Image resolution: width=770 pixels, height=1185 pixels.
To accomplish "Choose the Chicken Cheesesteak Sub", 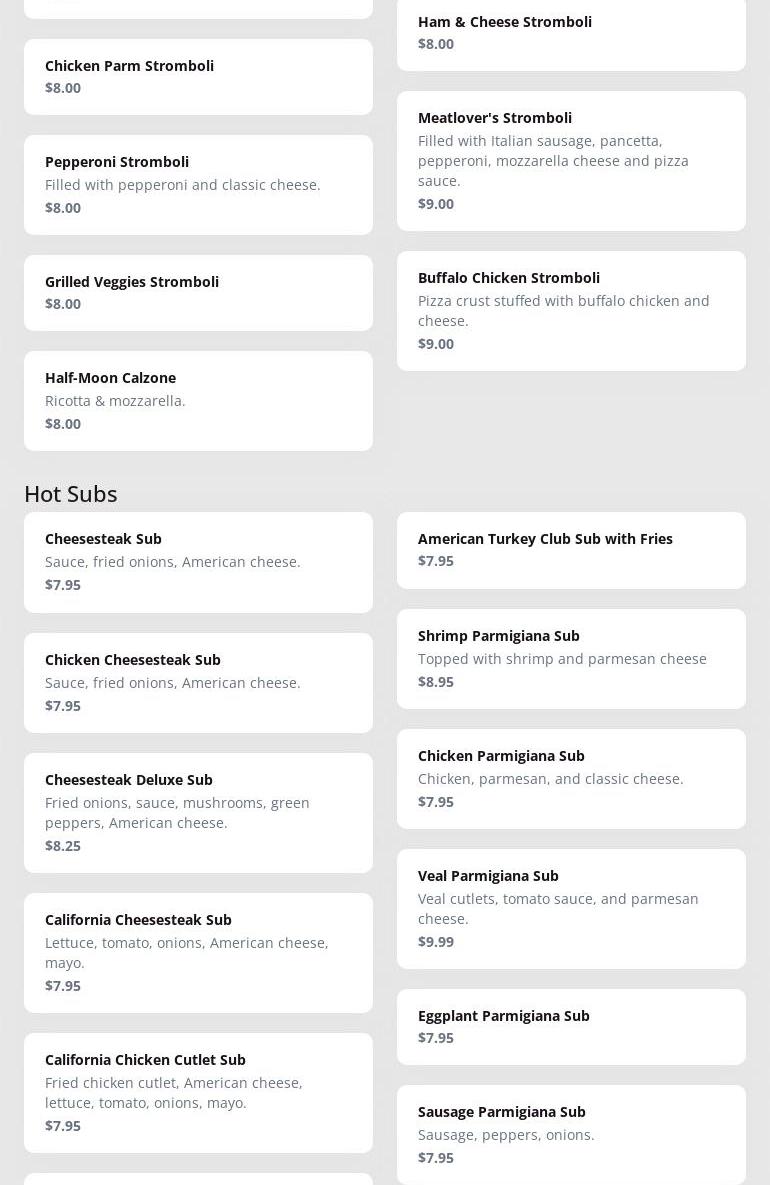I will pyautogui.click(x=198, y=682).
